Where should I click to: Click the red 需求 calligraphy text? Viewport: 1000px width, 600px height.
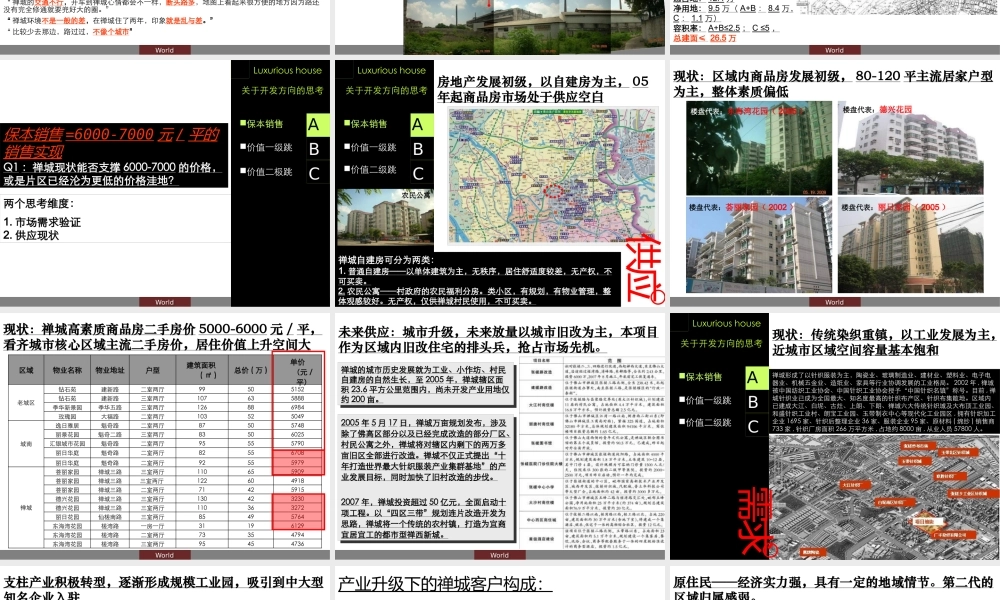point(756,522)
